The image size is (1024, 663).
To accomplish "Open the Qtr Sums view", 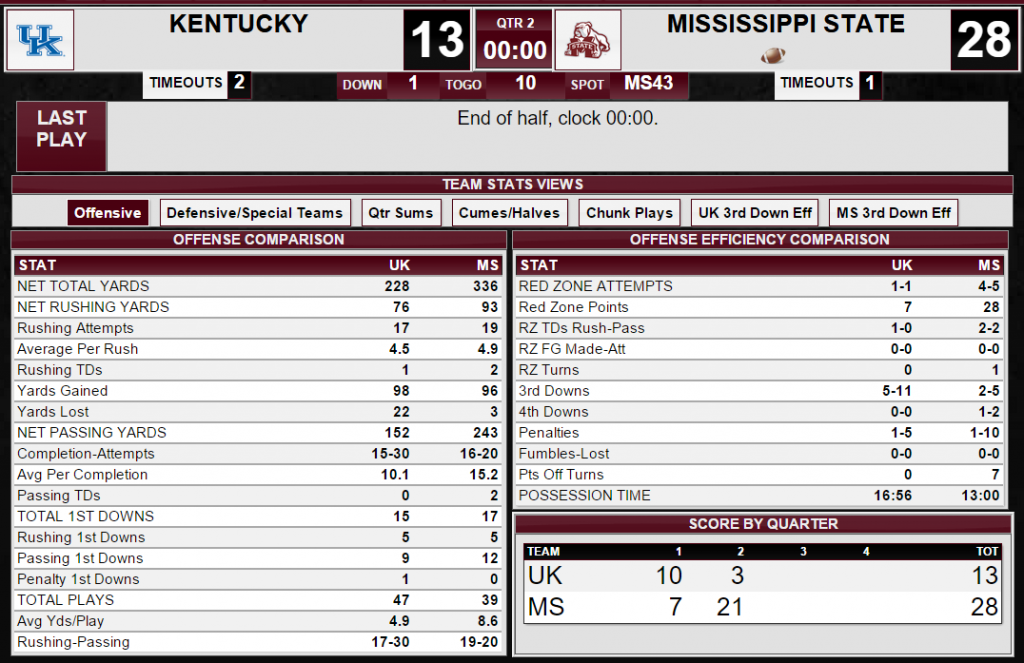I will coord(401,213).
